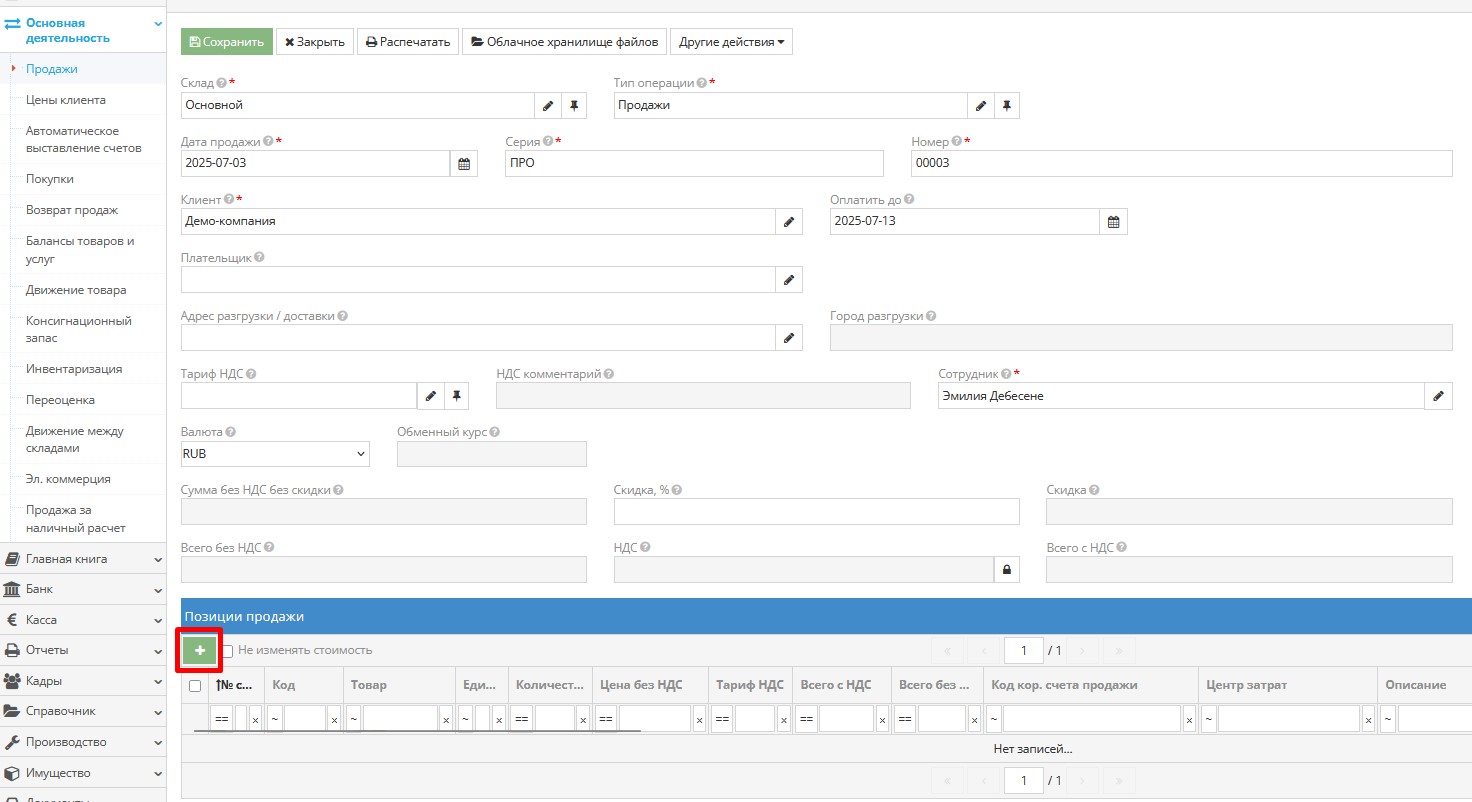Pin the Тип операции field value
Screen dimensions: 1472x802
click(x=1006, y=105)
